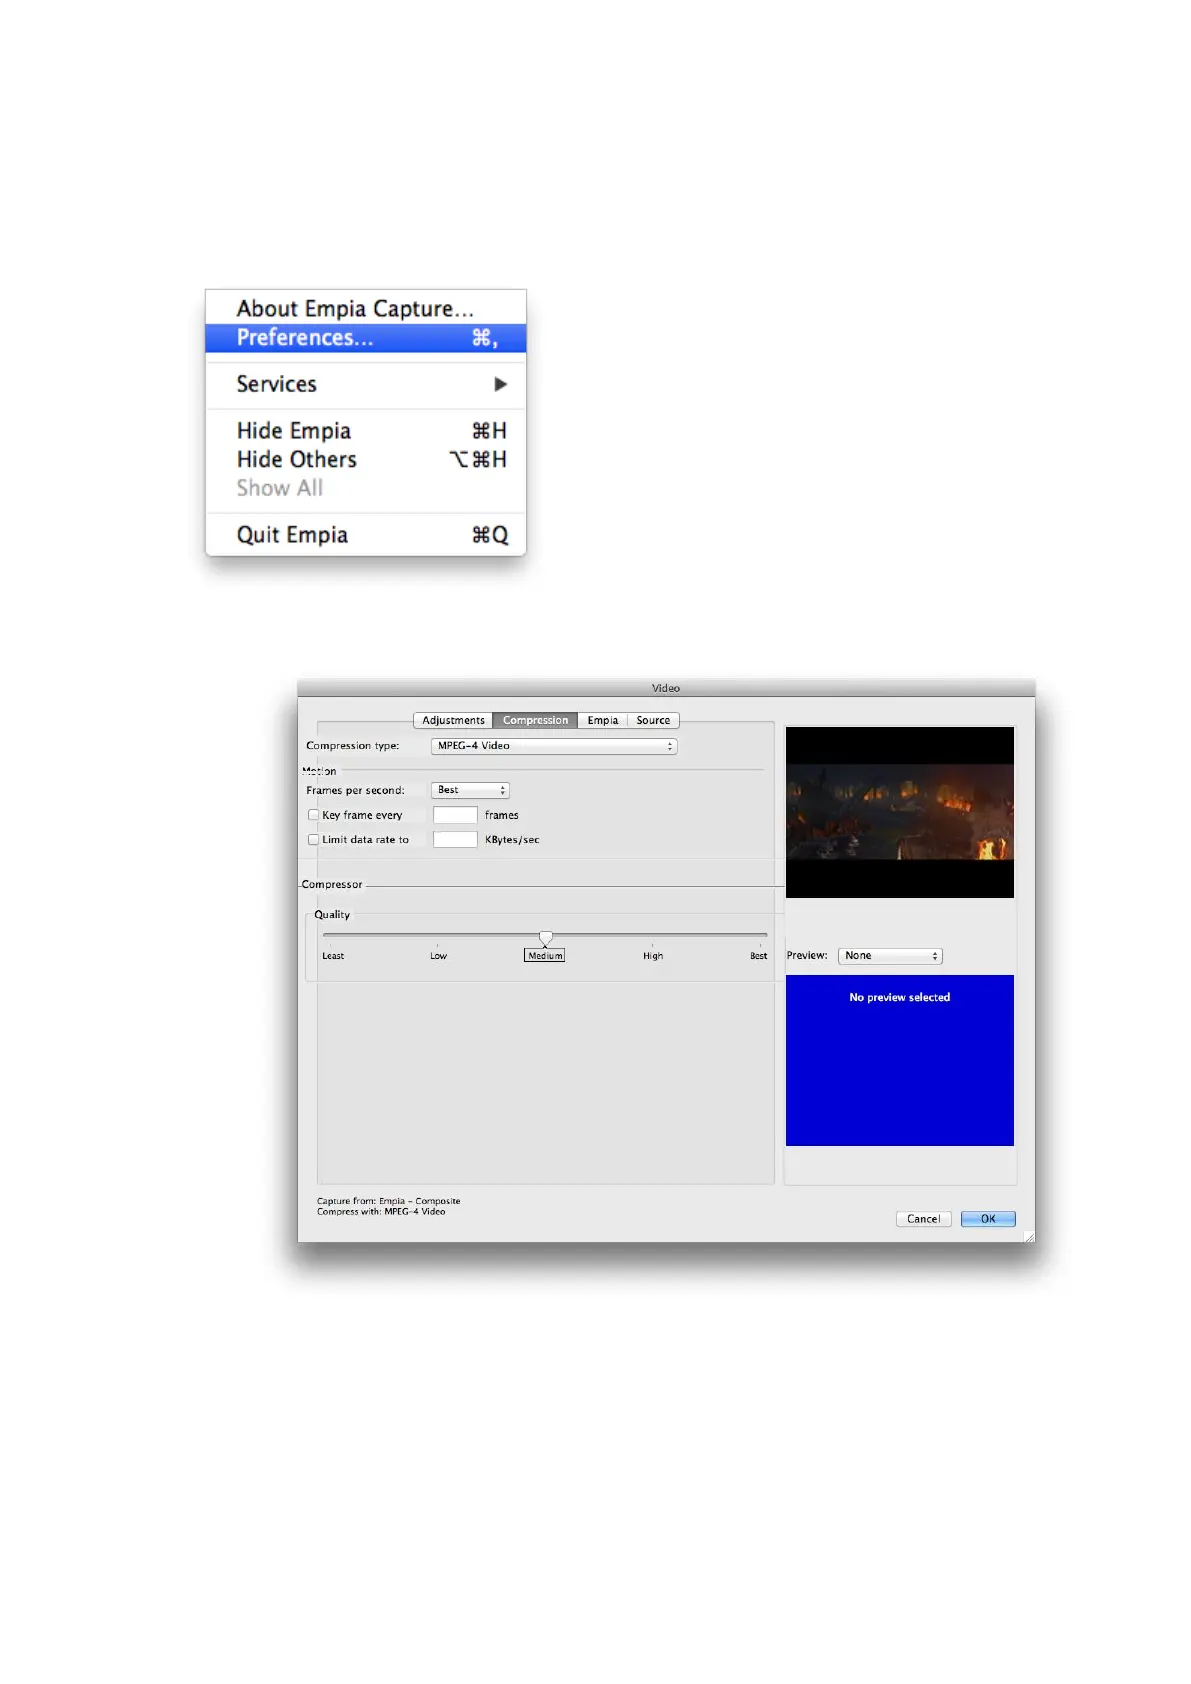Select Hide Empia menu item

tap(365, 430)
